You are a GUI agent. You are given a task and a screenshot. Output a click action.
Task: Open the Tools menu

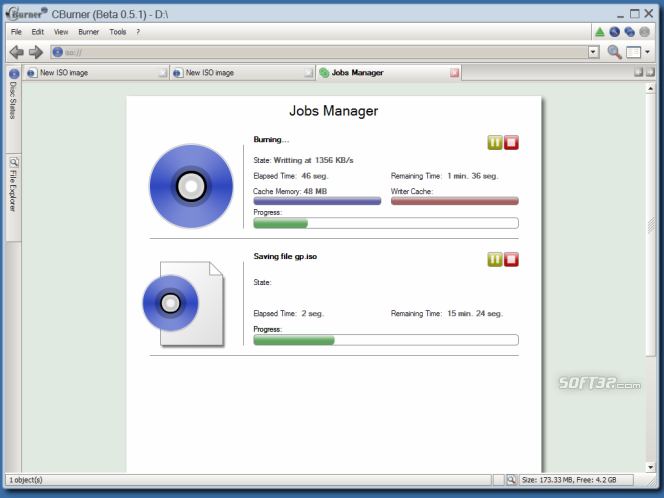[118, 32]
